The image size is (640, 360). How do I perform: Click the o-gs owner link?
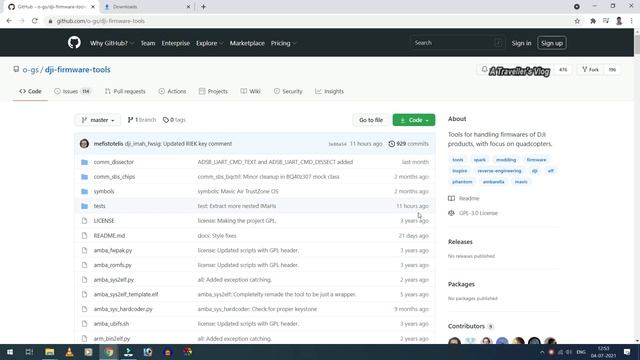pyautogui.click(x=30, y=70)
